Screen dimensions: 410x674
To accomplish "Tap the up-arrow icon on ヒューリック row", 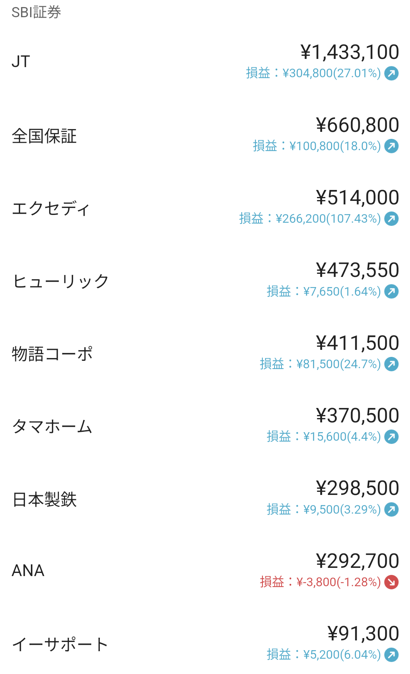I will click(391, 291).
